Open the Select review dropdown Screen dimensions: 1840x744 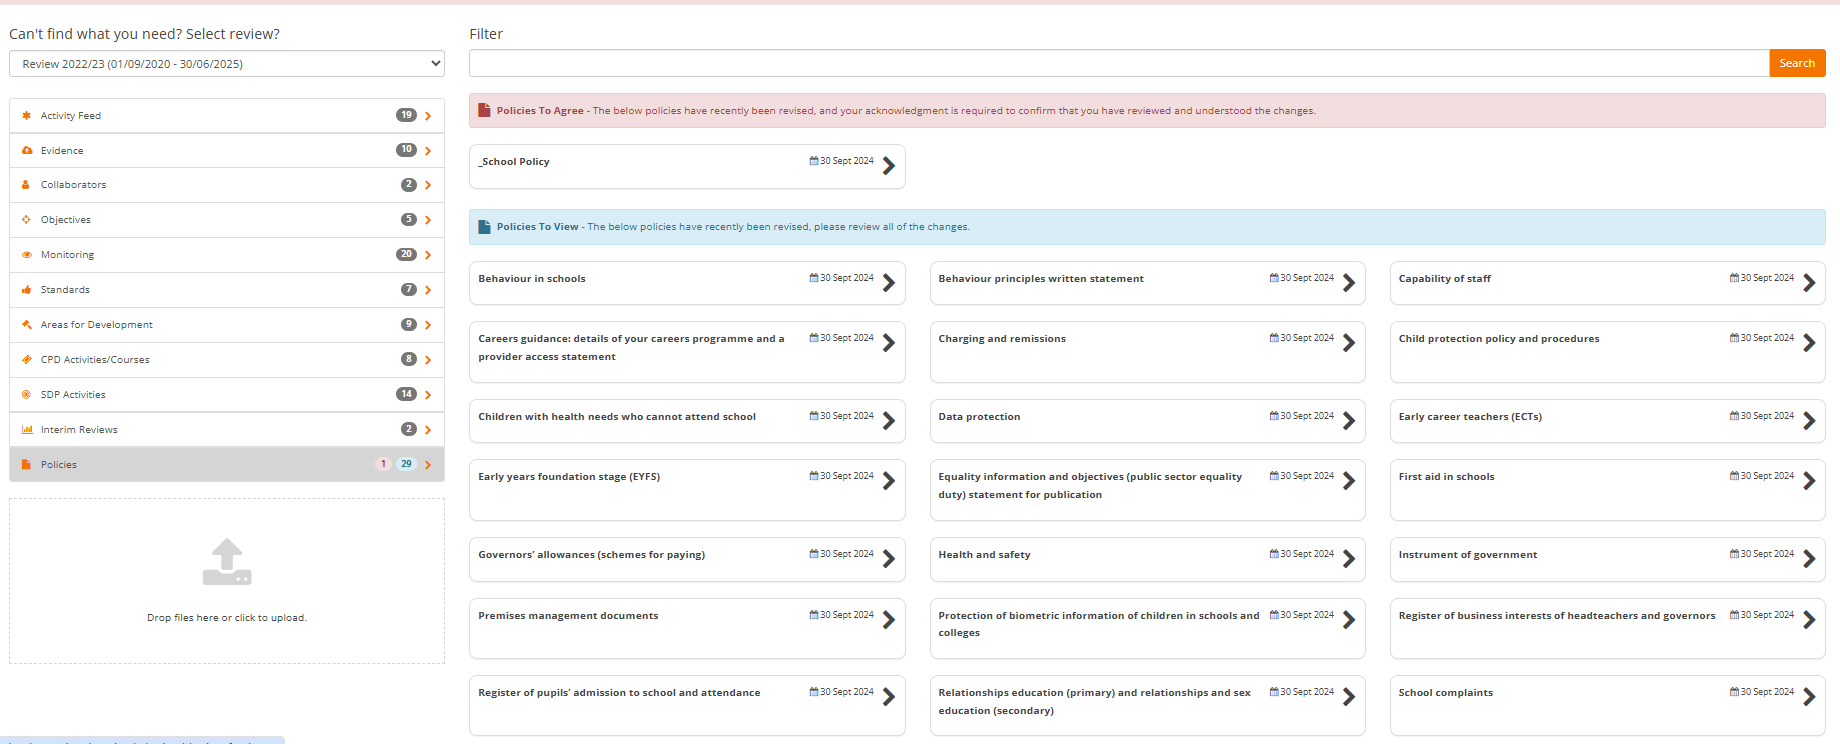[x=227, y=64]
